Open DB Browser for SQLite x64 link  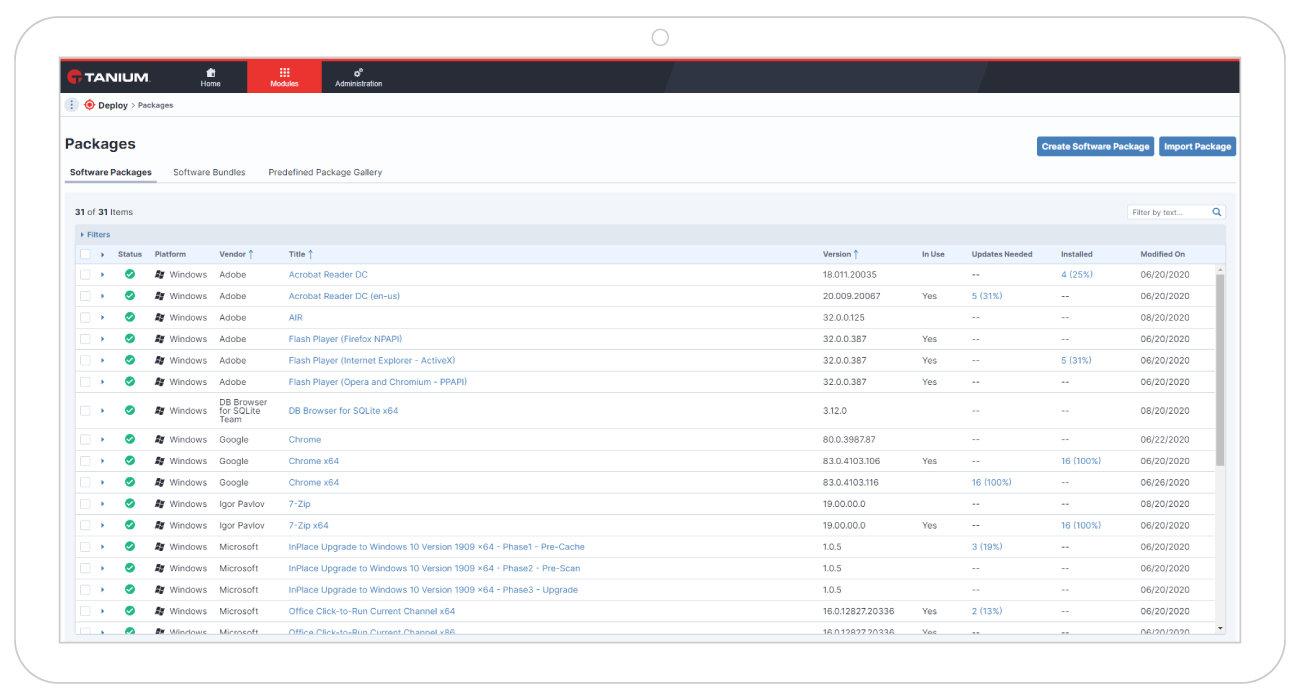click(343, 410)
